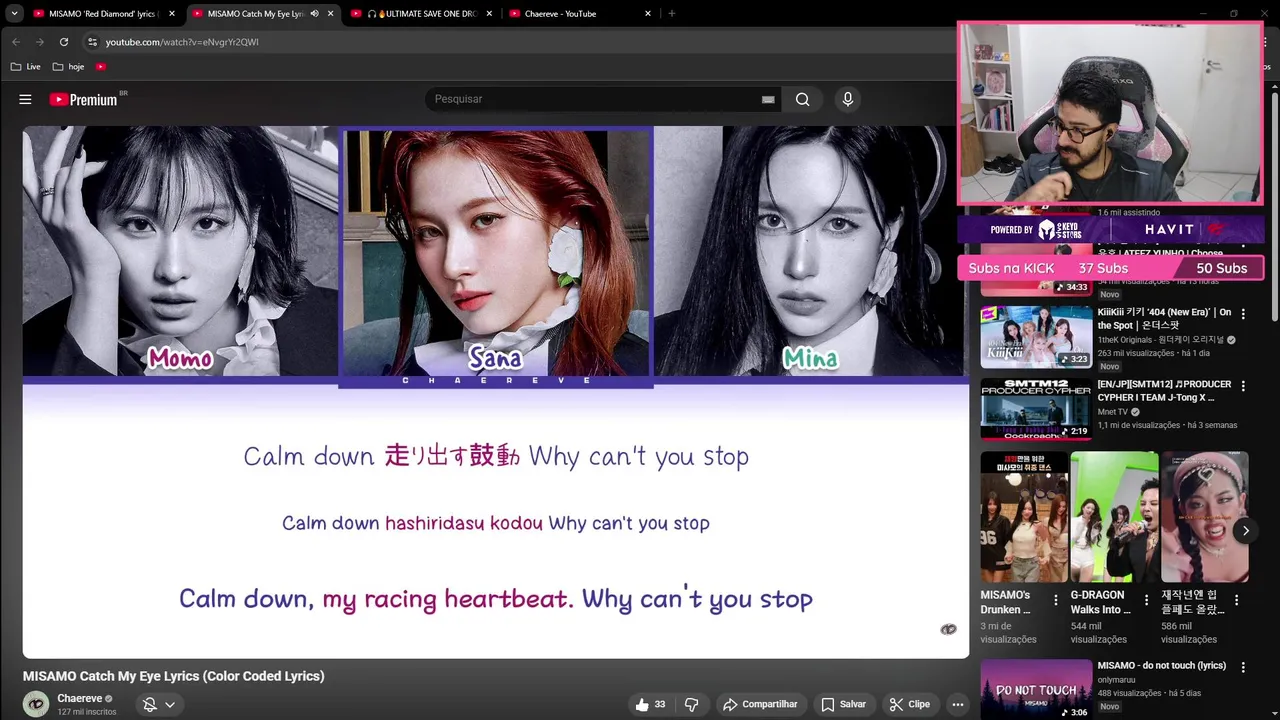Open more actions ellipsis below video
Image resolution: width=1280 pixels, height=720 pixels.
tap(957, 704)
